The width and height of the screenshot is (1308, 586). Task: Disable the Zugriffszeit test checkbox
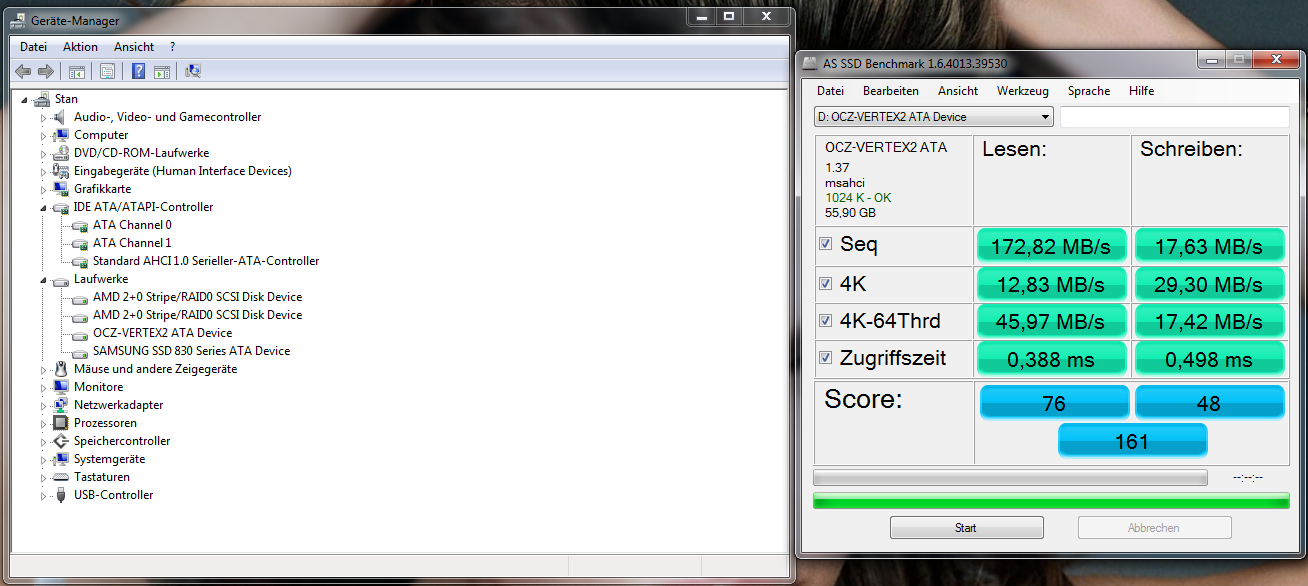click(x=825, y=358)
